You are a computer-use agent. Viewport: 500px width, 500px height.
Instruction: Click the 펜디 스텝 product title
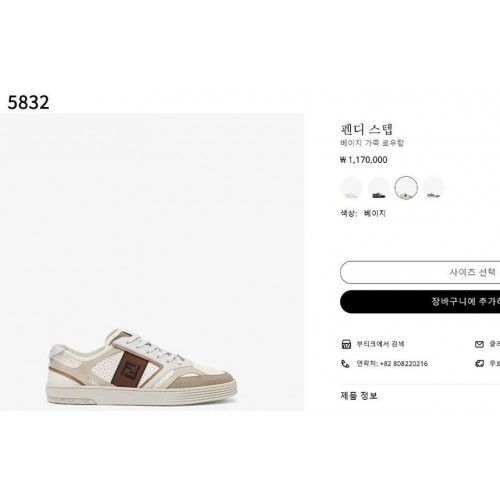367,129
